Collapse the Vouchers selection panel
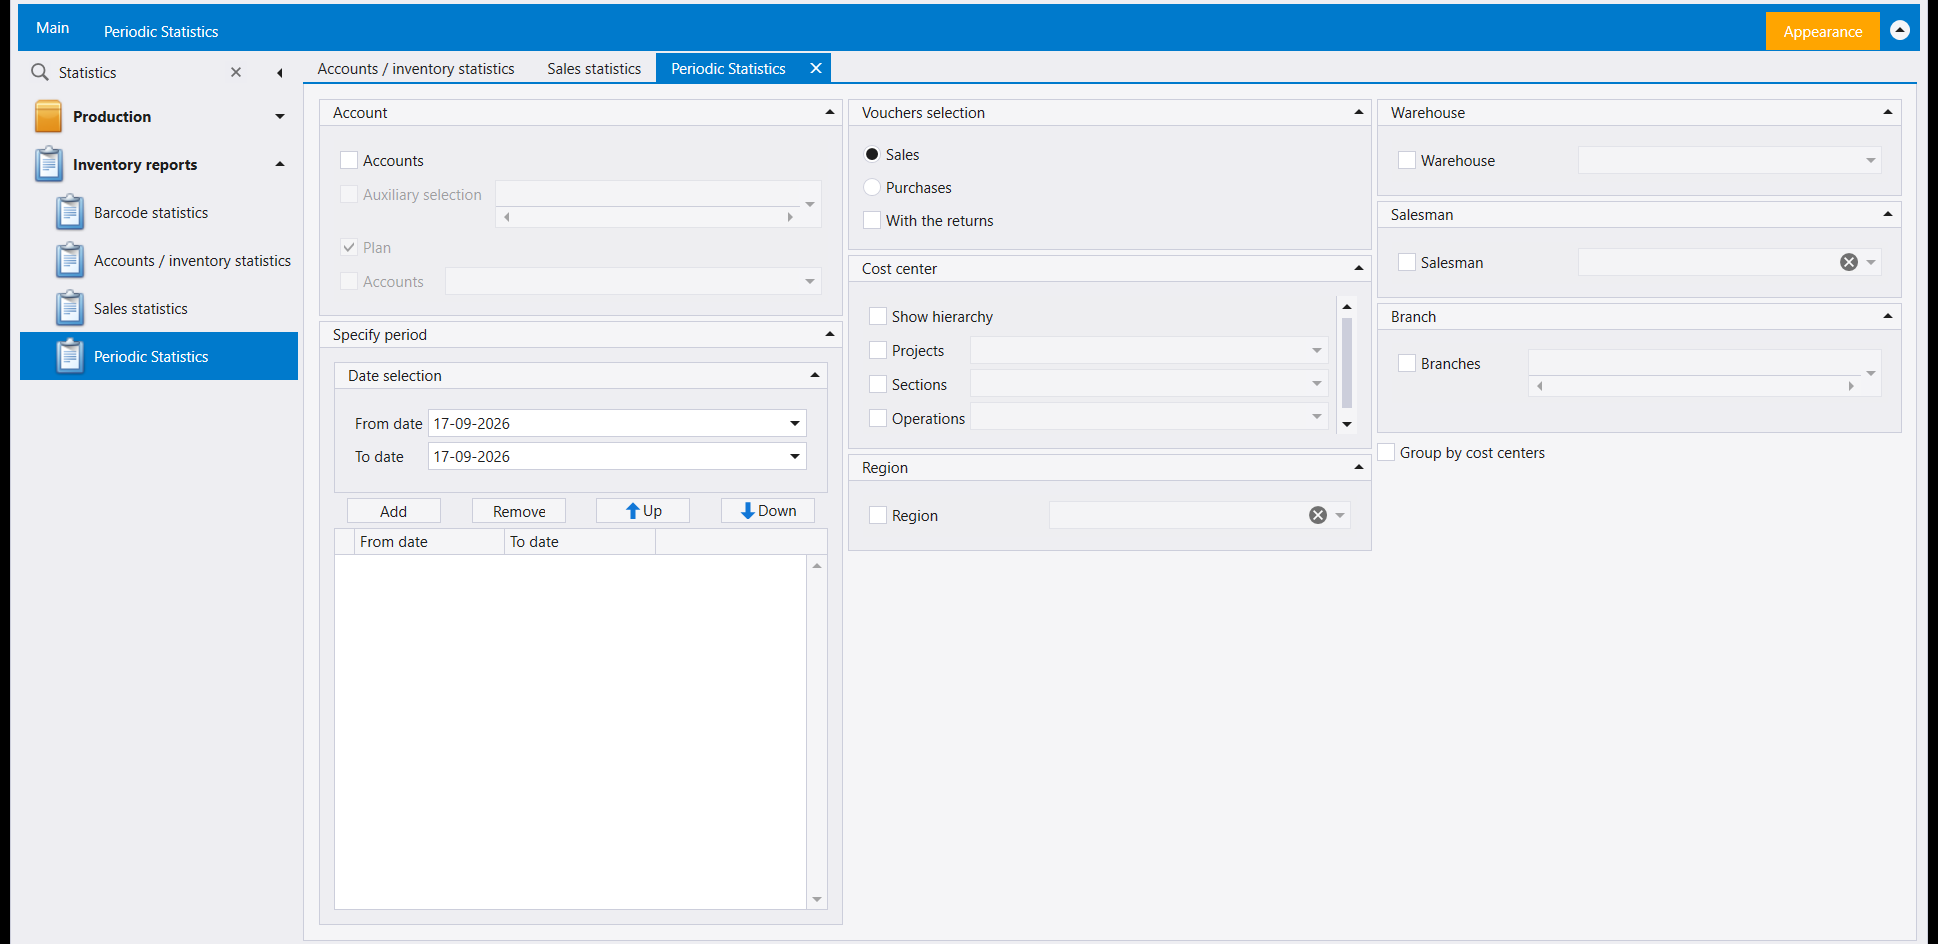Screen dimensions: 1938x944 pos(1358,112)
